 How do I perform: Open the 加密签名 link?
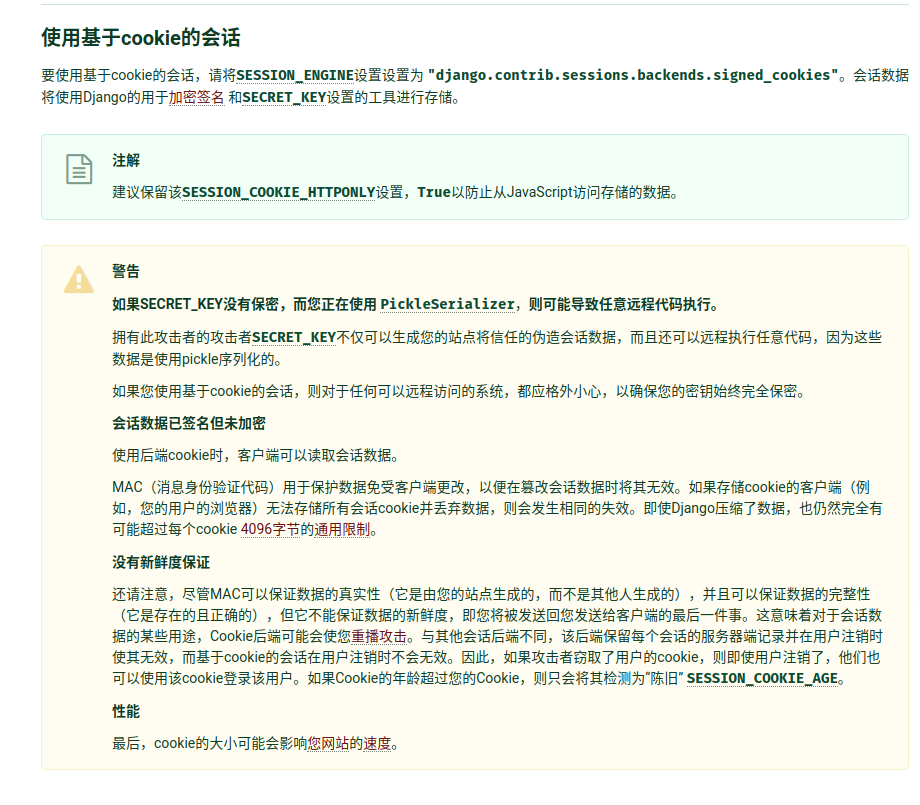pyautogui.click(x=196, y=98)
